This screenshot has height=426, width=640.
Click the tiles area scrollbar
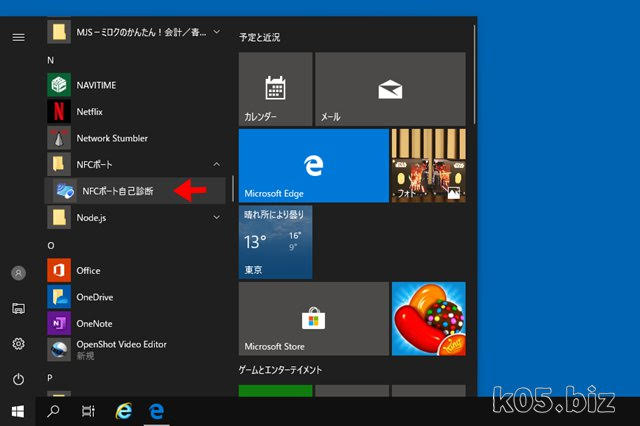[x=474, y=74]
